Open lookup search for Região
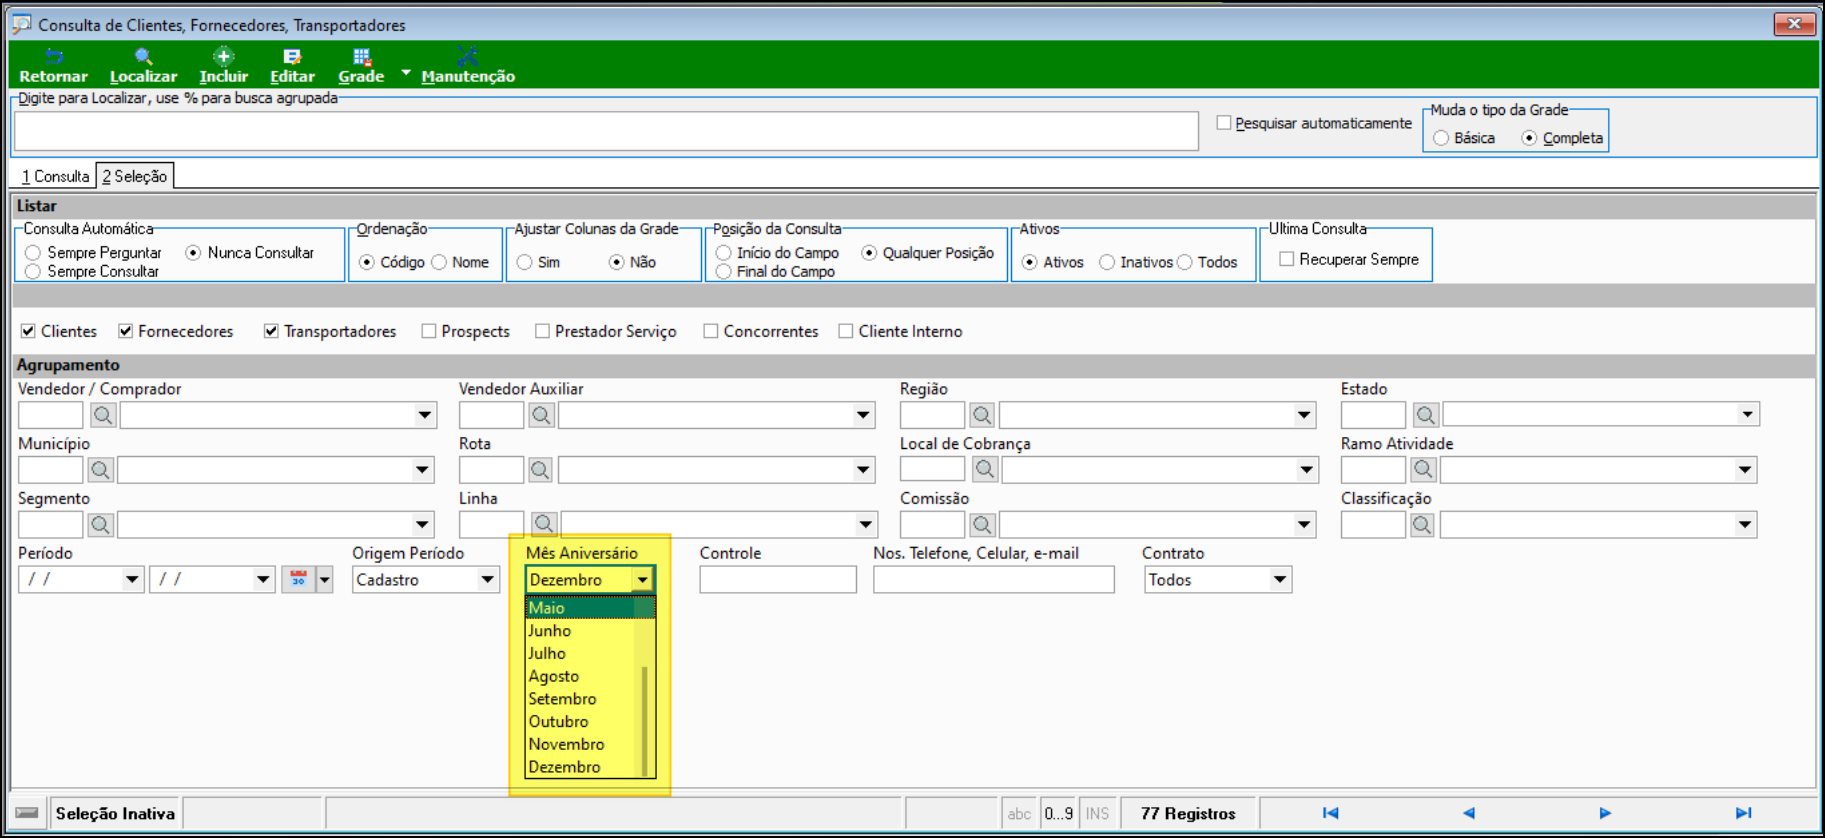The image size is (1825, 838). click(982, 415)
